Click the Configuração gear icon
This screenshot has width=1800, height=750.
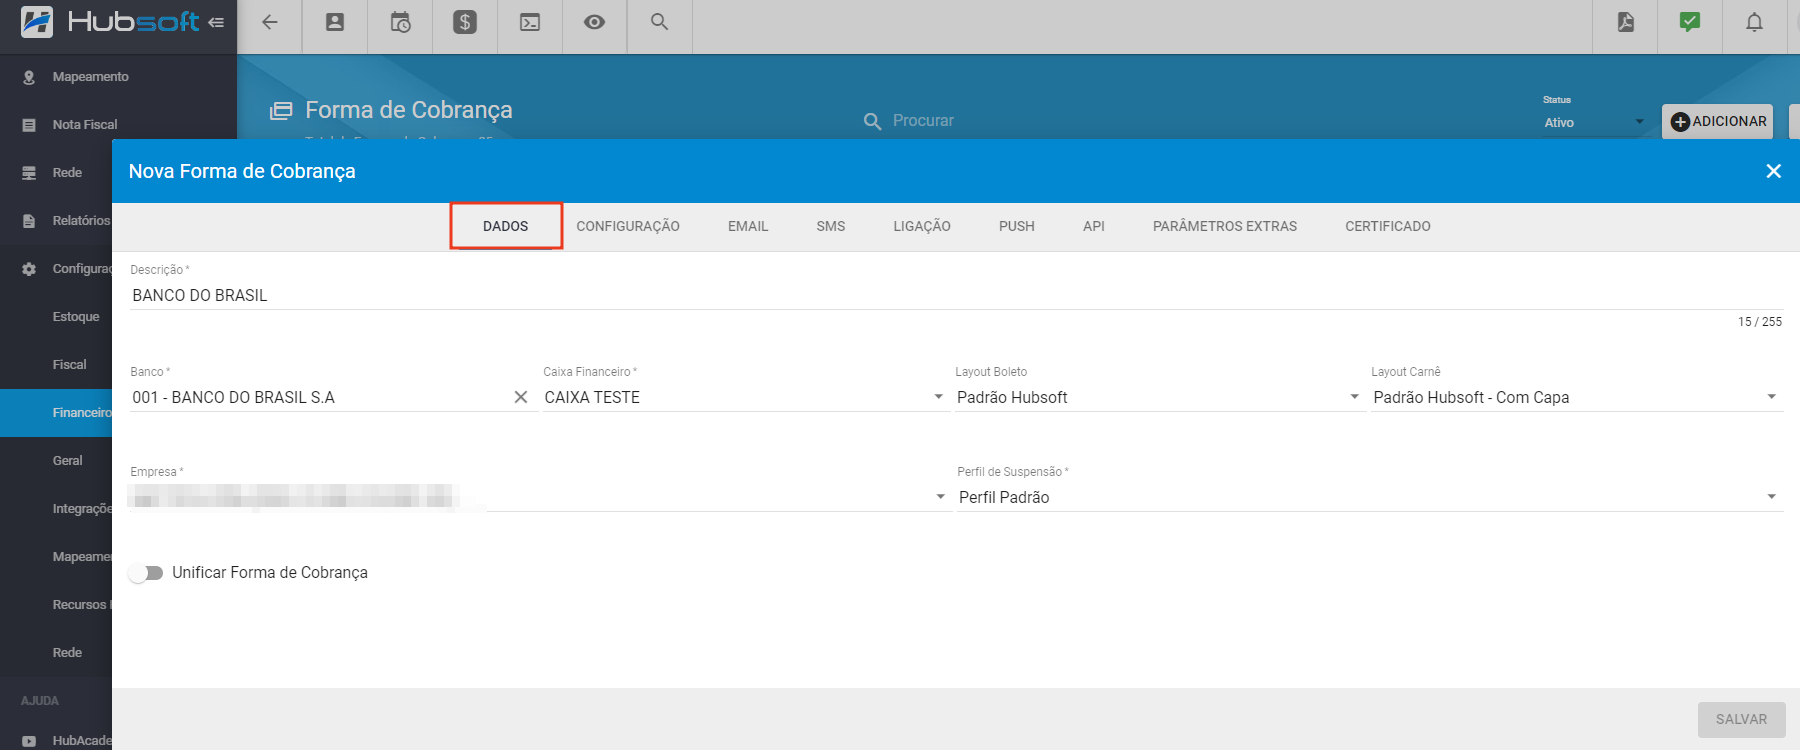[x=29, y=269]
